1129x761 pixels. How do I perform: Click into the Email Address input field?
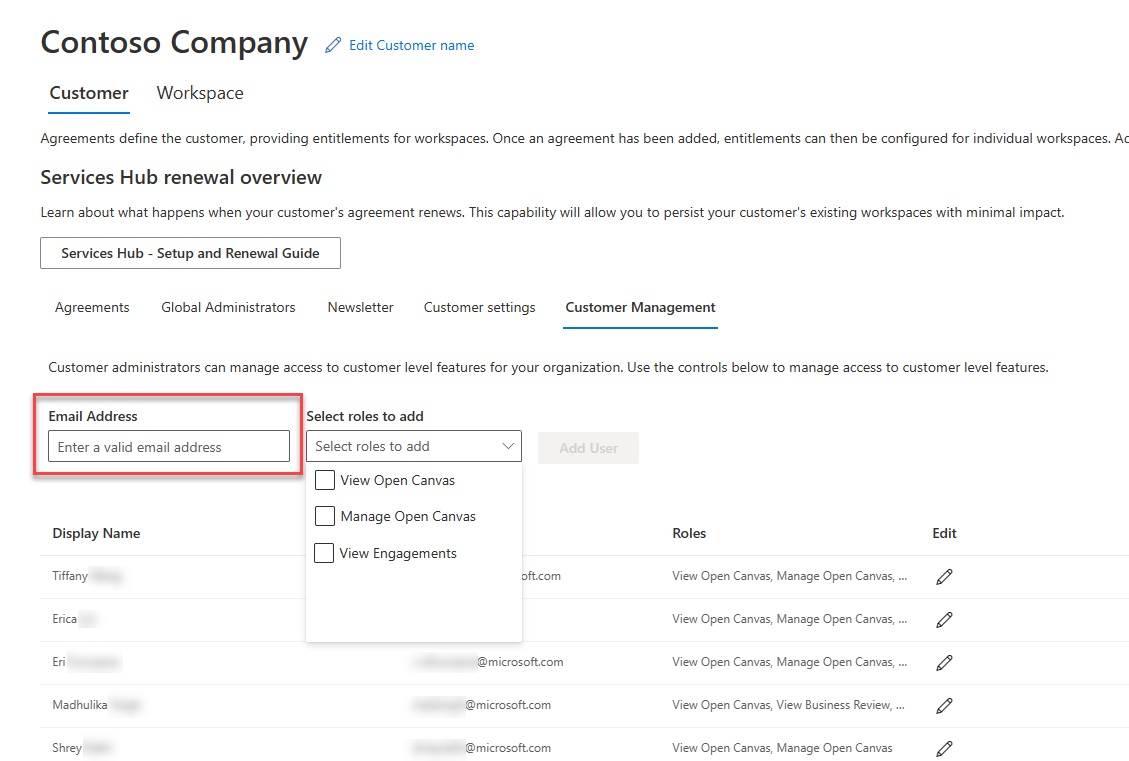169,447
